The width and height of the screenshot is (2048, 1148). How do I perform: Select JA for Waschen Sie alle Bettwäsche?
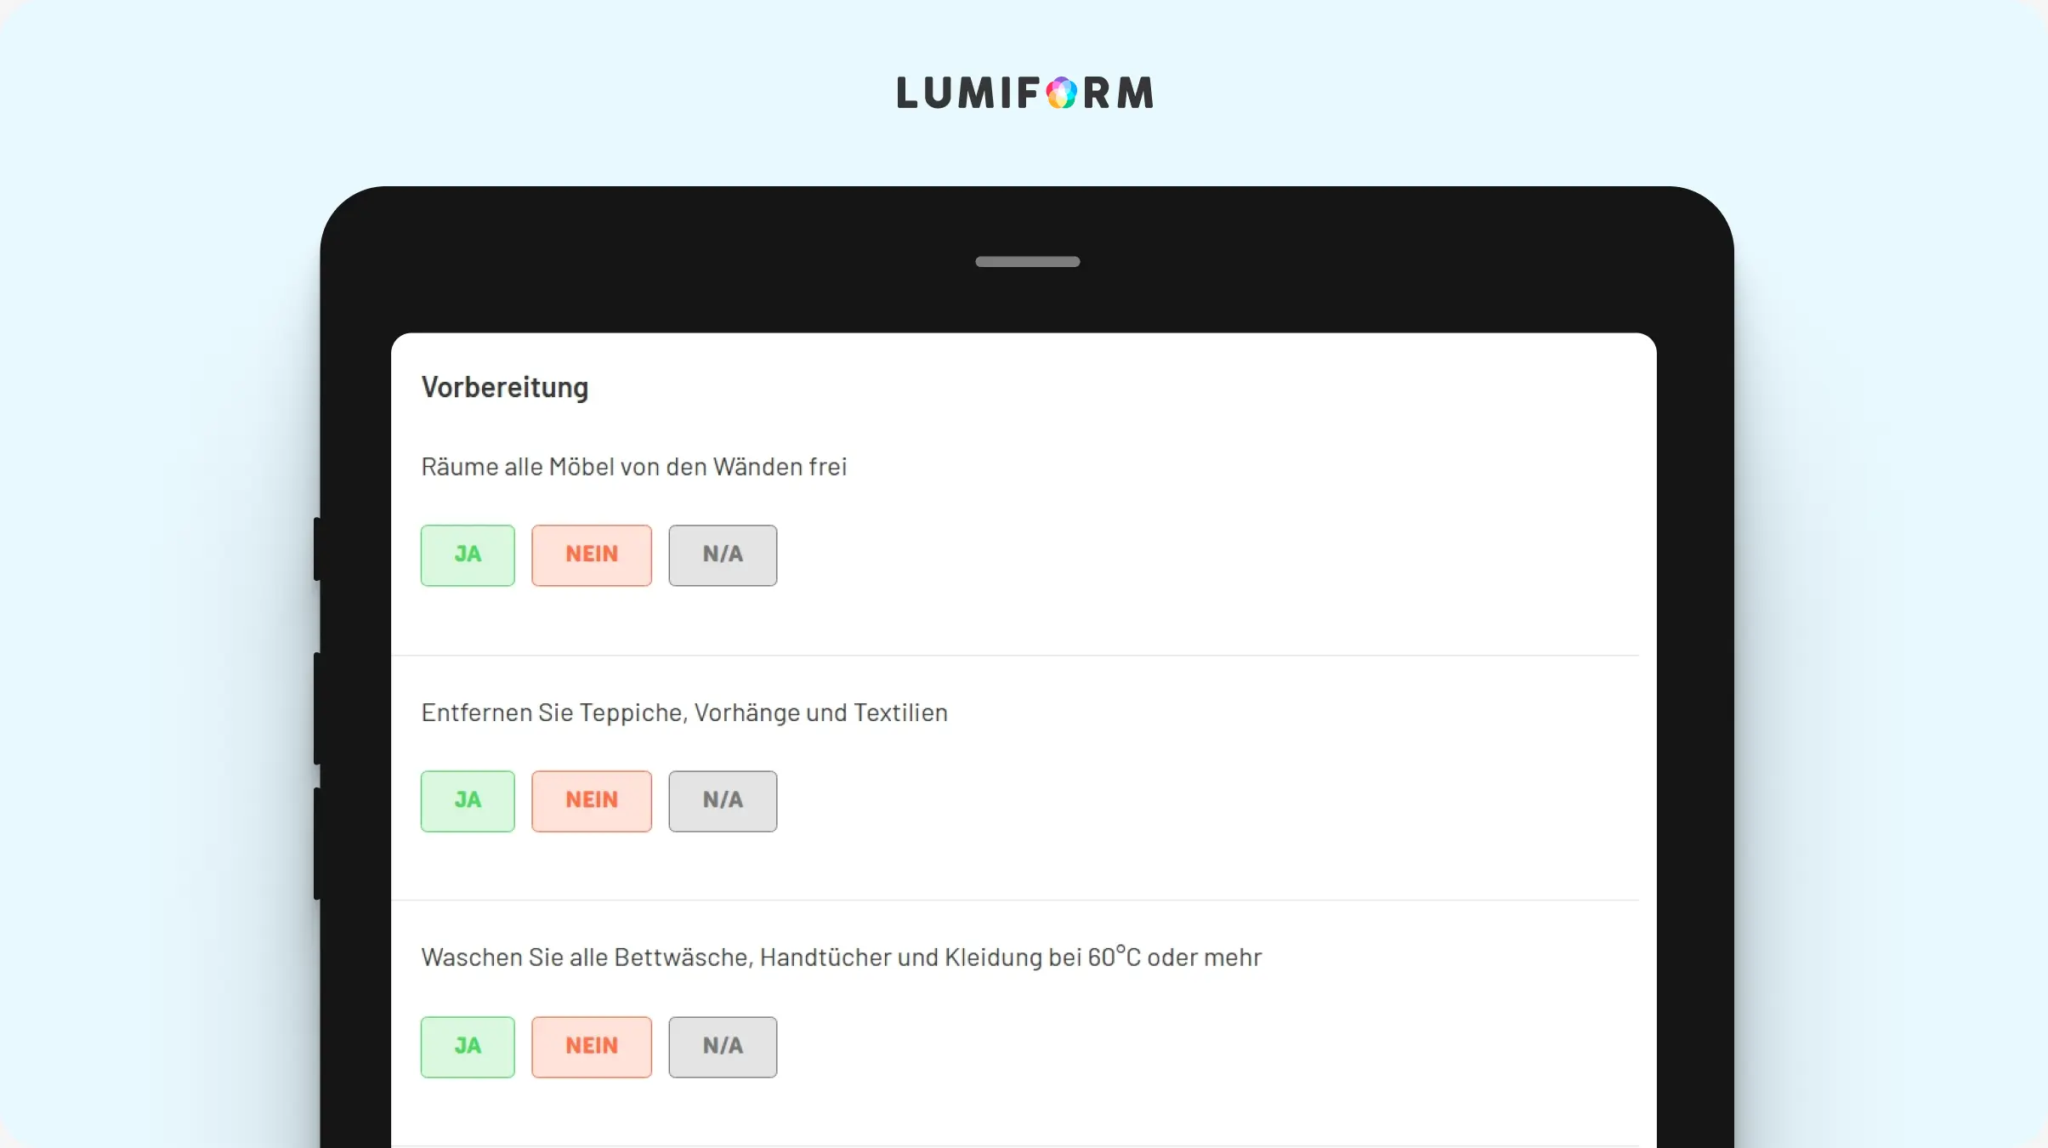click(x=467, y=1047)
